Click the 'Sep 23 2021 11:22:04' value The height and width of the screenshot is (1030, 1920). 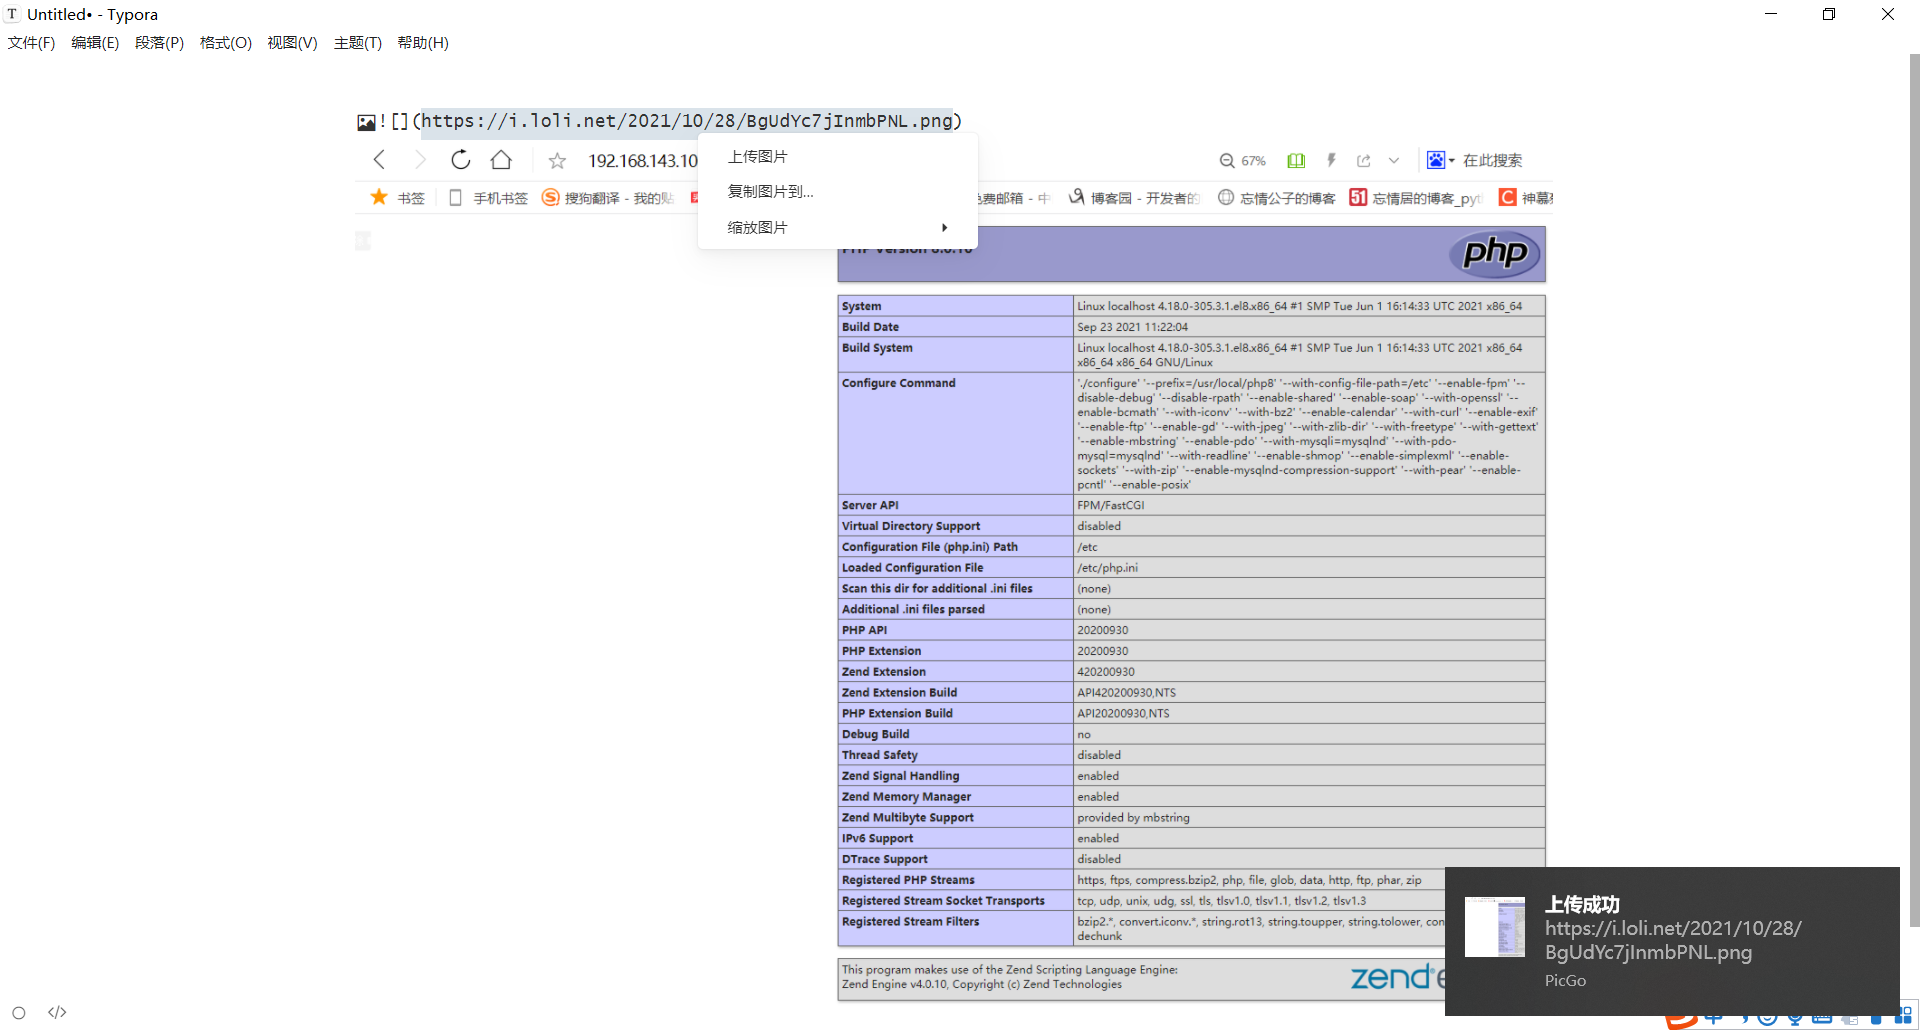(1132, 327)
